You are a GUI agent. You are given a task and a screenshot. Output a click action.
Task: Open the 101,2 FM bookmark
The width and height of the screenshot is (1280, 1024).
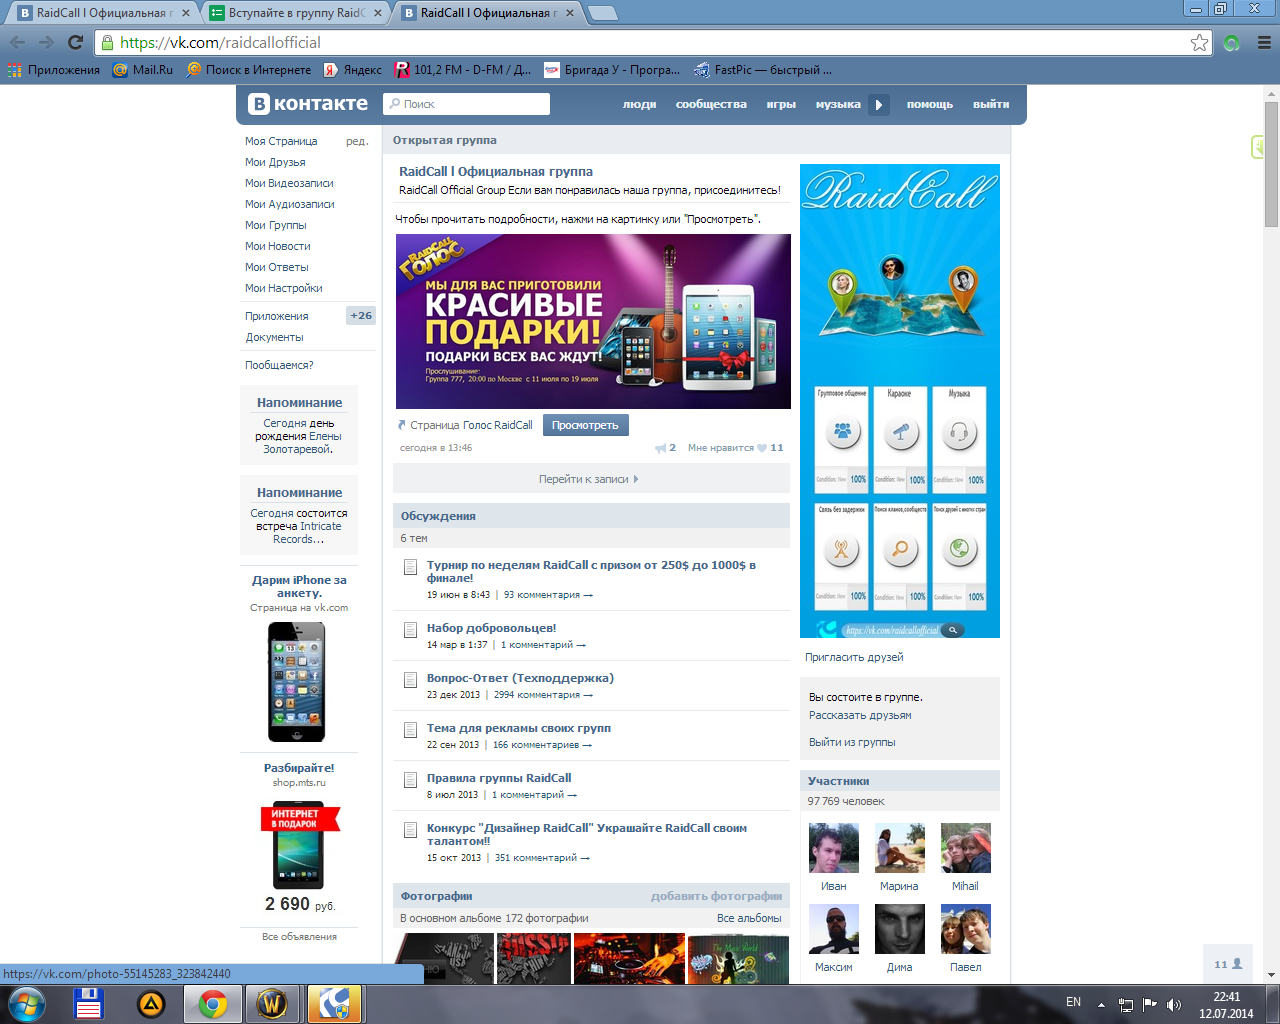463,70
